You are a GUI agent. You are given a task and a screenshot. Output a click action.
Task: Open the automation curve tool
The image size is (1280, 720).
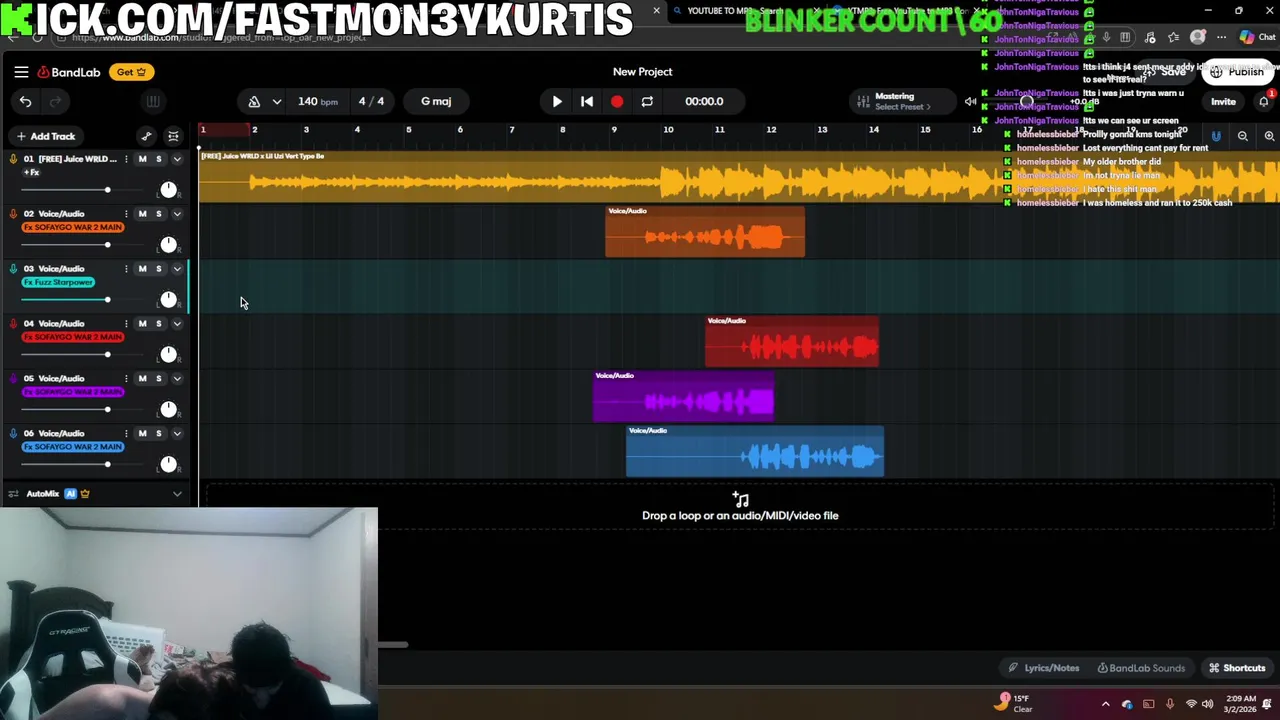point(146,136)
